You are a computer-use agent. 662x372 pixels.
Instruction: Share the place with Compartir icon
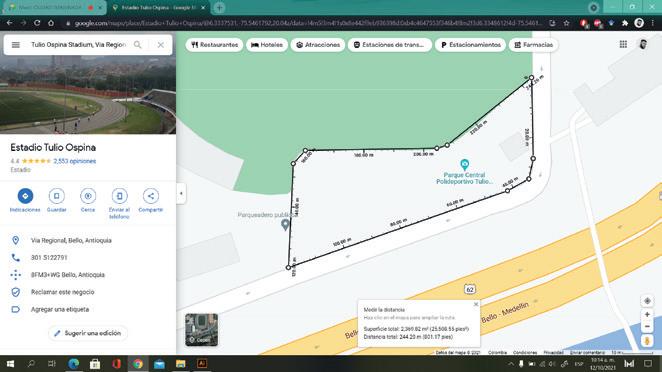click(x=151, y=196)
